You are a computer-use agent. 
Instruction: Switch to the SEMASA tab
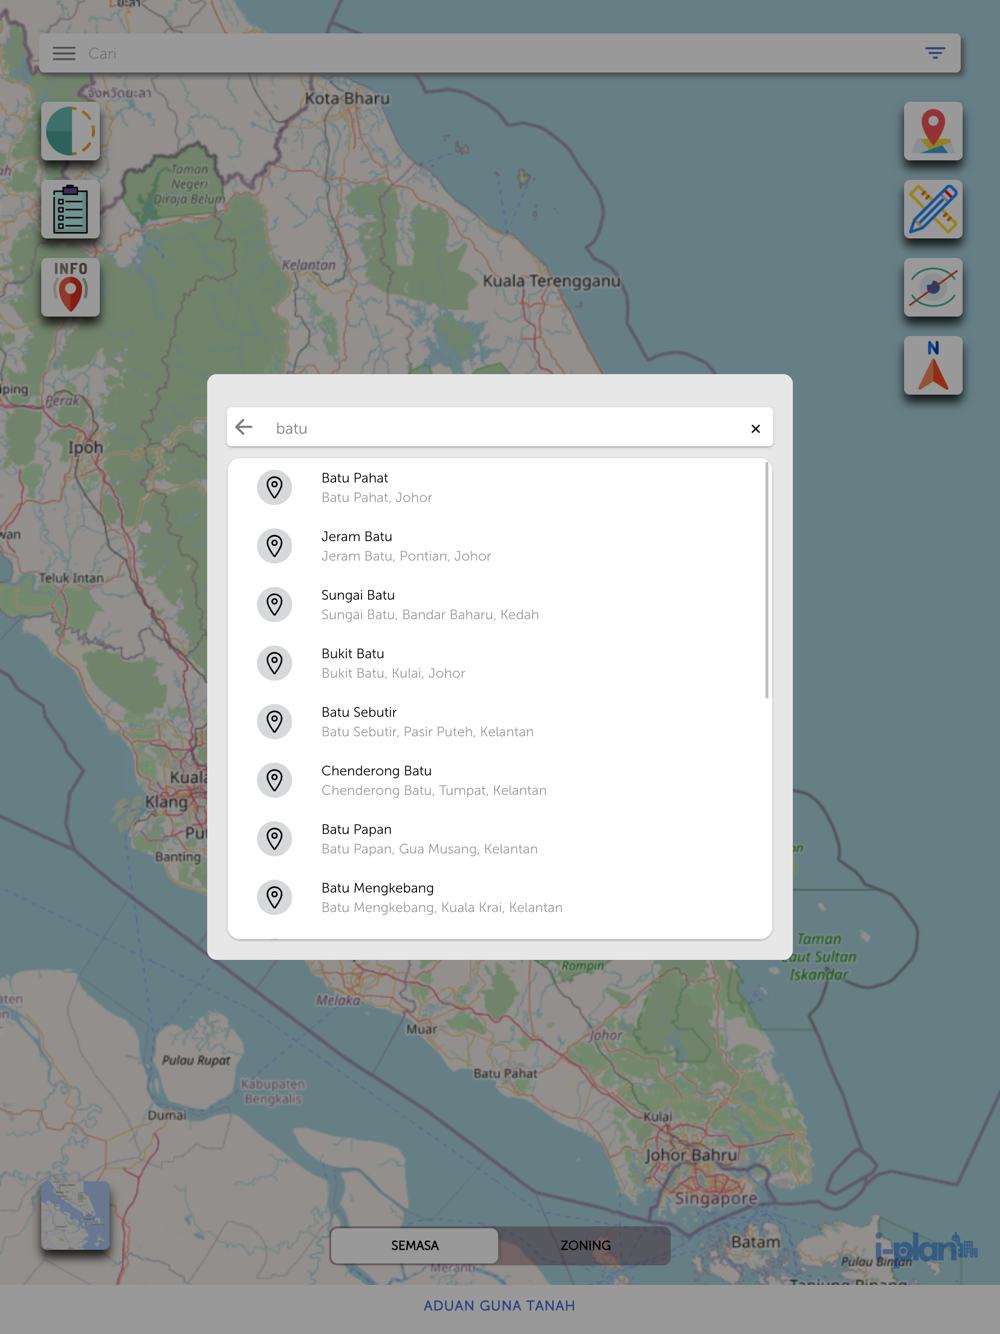[415, 1246]
